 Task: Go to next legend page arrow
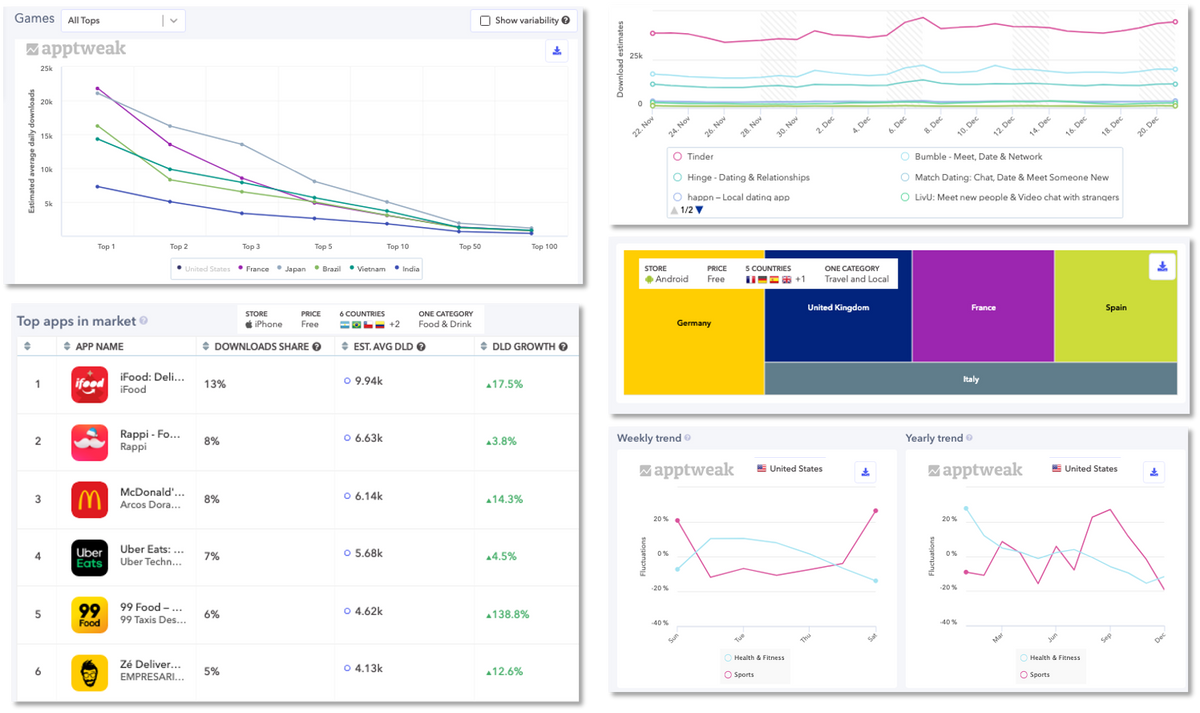pyautogui.click(x=699, y=209)
